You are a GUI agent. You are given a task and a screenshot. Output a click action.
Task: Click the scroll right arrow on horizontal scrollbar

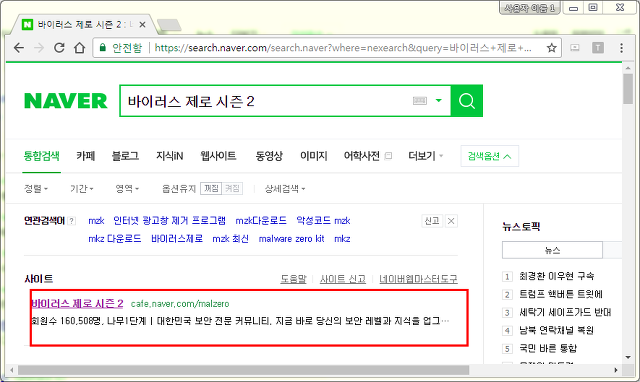pos(616,370)
